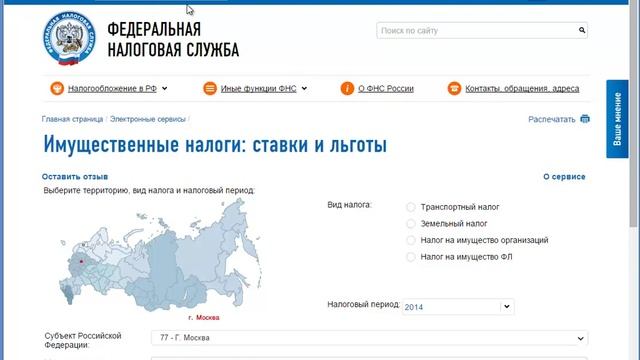Screen dimensions: 640x360
Task: Click the orange Иные функции ФНС icon
Action: pos(210,88)
